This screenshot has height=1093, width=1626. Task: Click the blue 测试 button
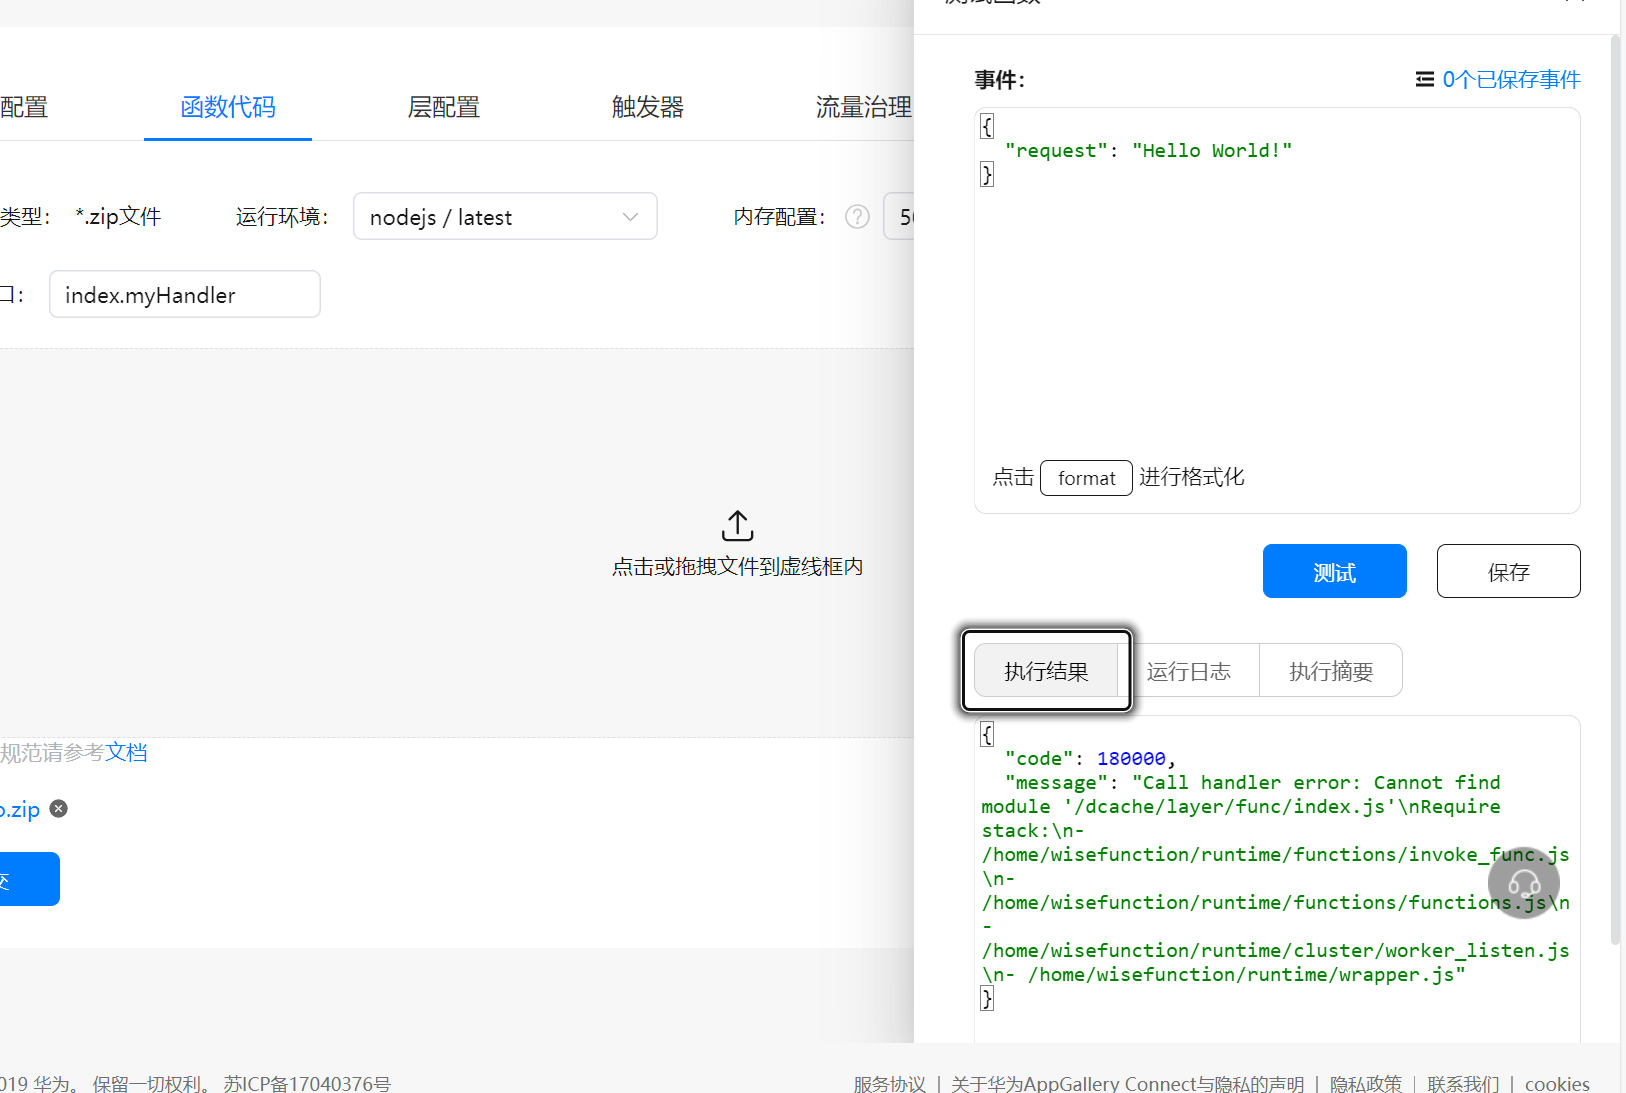click(1335, 571)
